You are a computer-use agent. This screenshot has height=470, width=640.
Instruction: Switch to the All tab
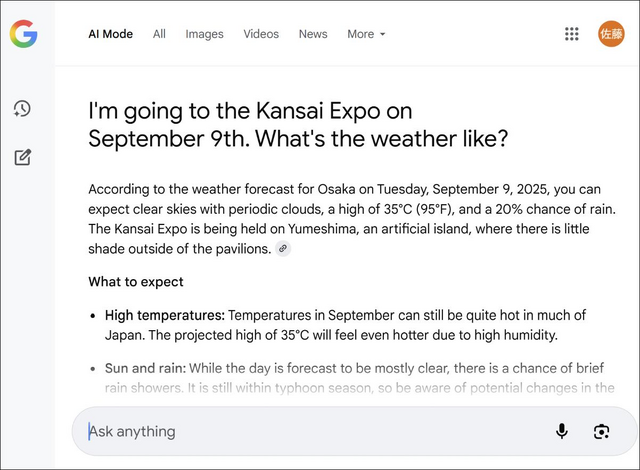pos(159,34)
